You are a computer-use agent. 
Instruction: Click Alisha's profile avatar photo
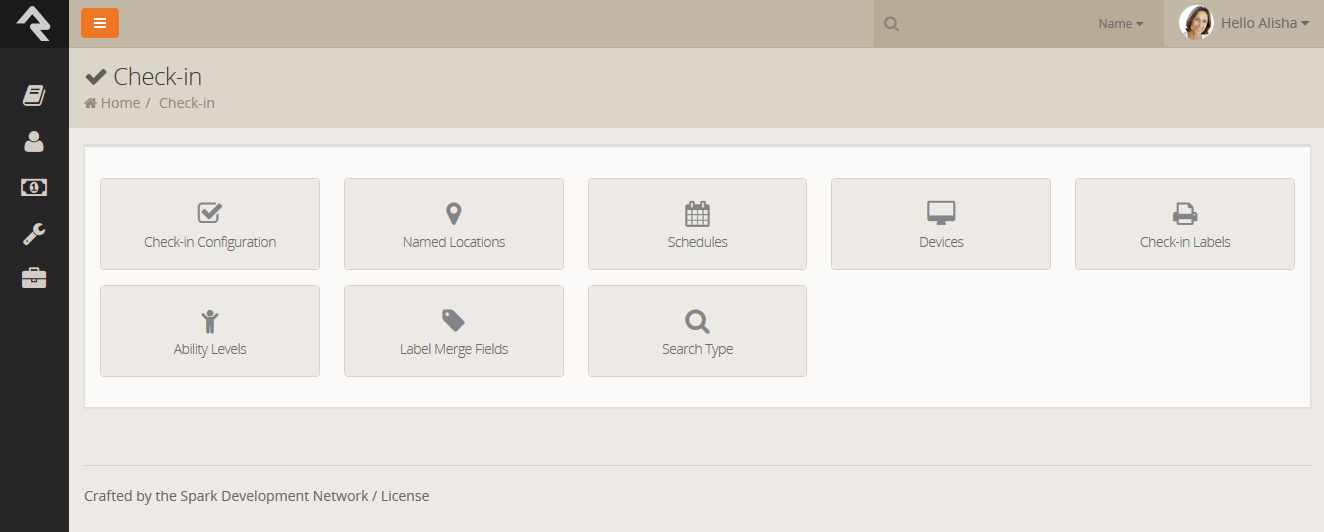pos(1196,23)
